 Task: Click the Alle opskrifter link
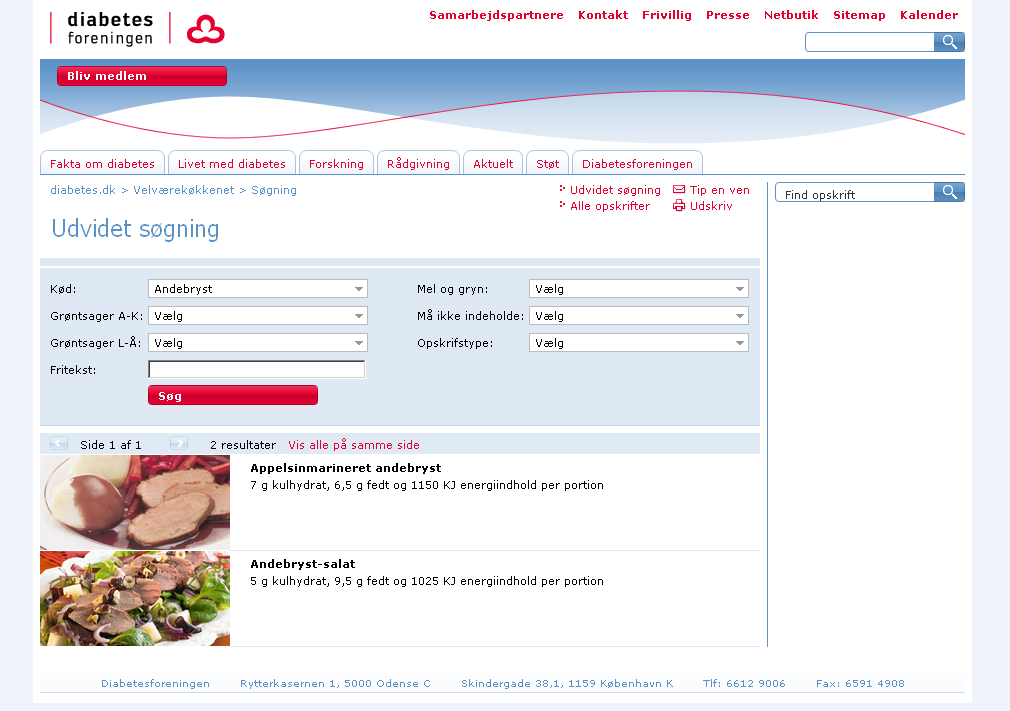point(610,206)
